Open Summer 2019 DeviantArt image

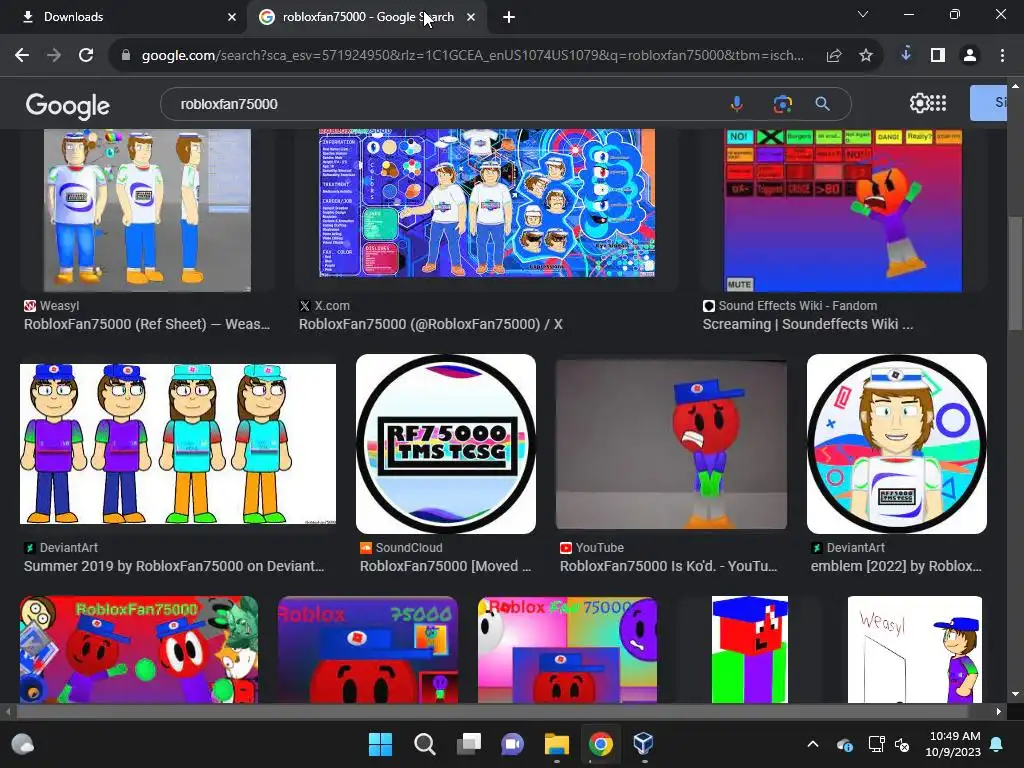pyautogui.click(x=178, y=444)
